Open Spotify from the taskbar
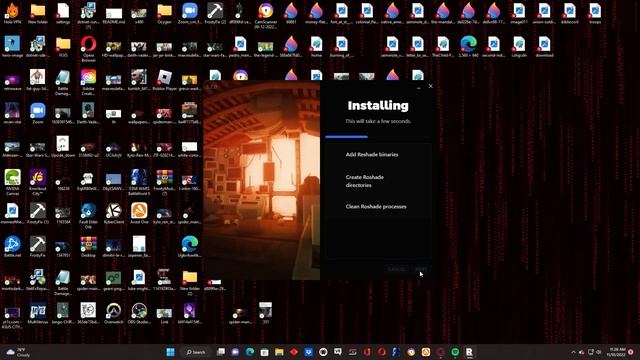Viewport: 640px width, 360px height. point(455,352)
